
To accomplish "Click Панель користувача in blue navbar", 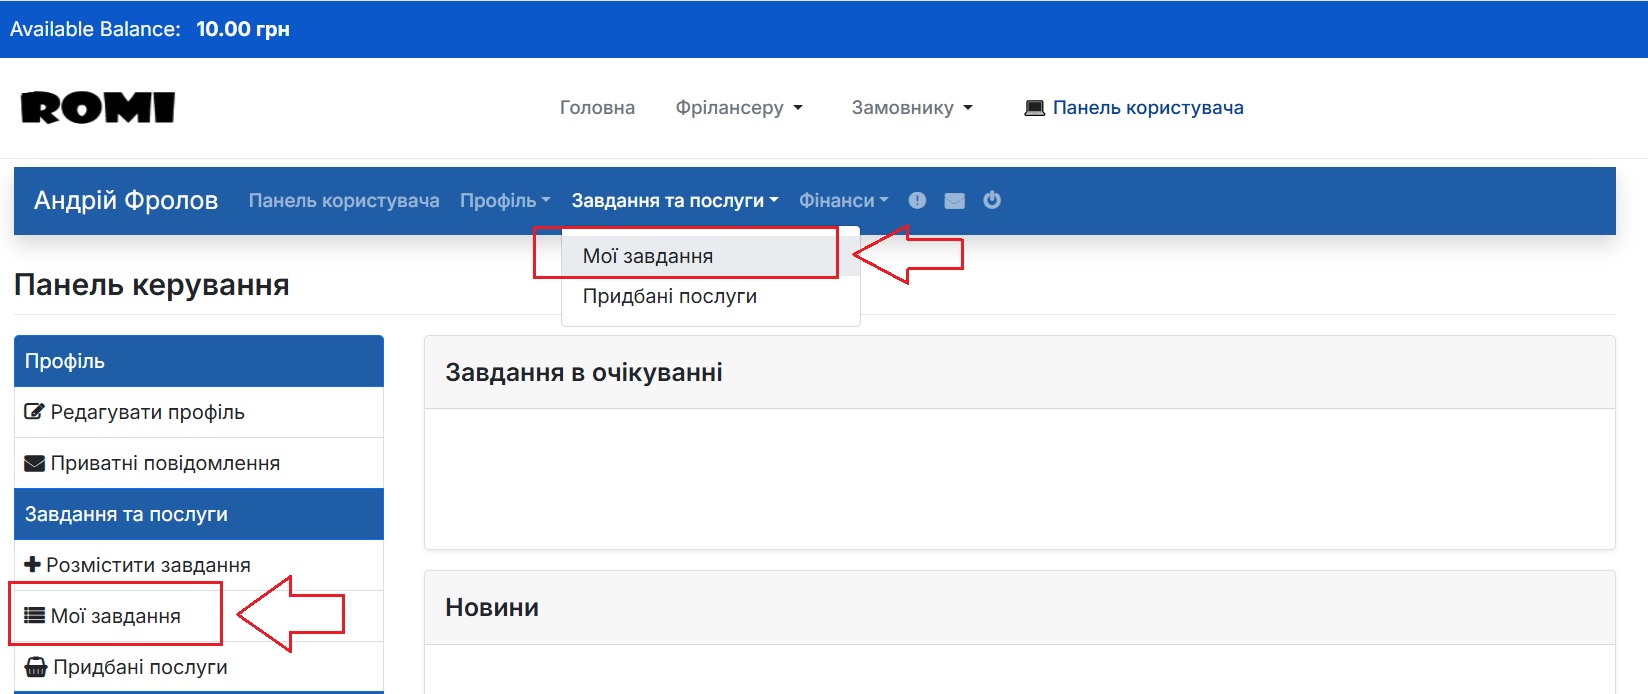I will click(x=344, y=201).
